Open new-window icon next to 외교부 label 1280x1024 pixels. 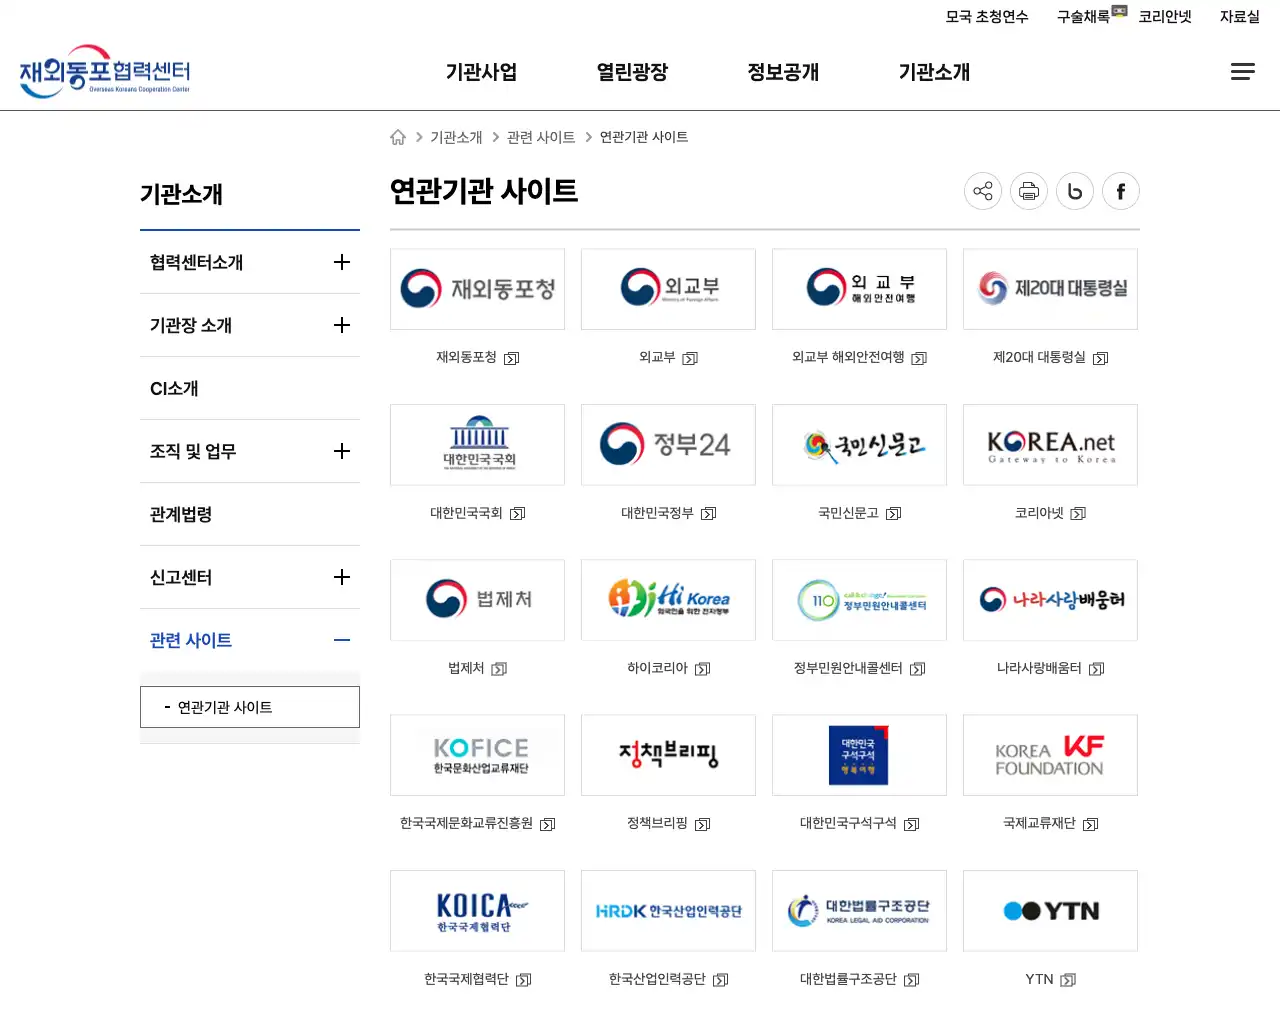(x=690, y=358)
